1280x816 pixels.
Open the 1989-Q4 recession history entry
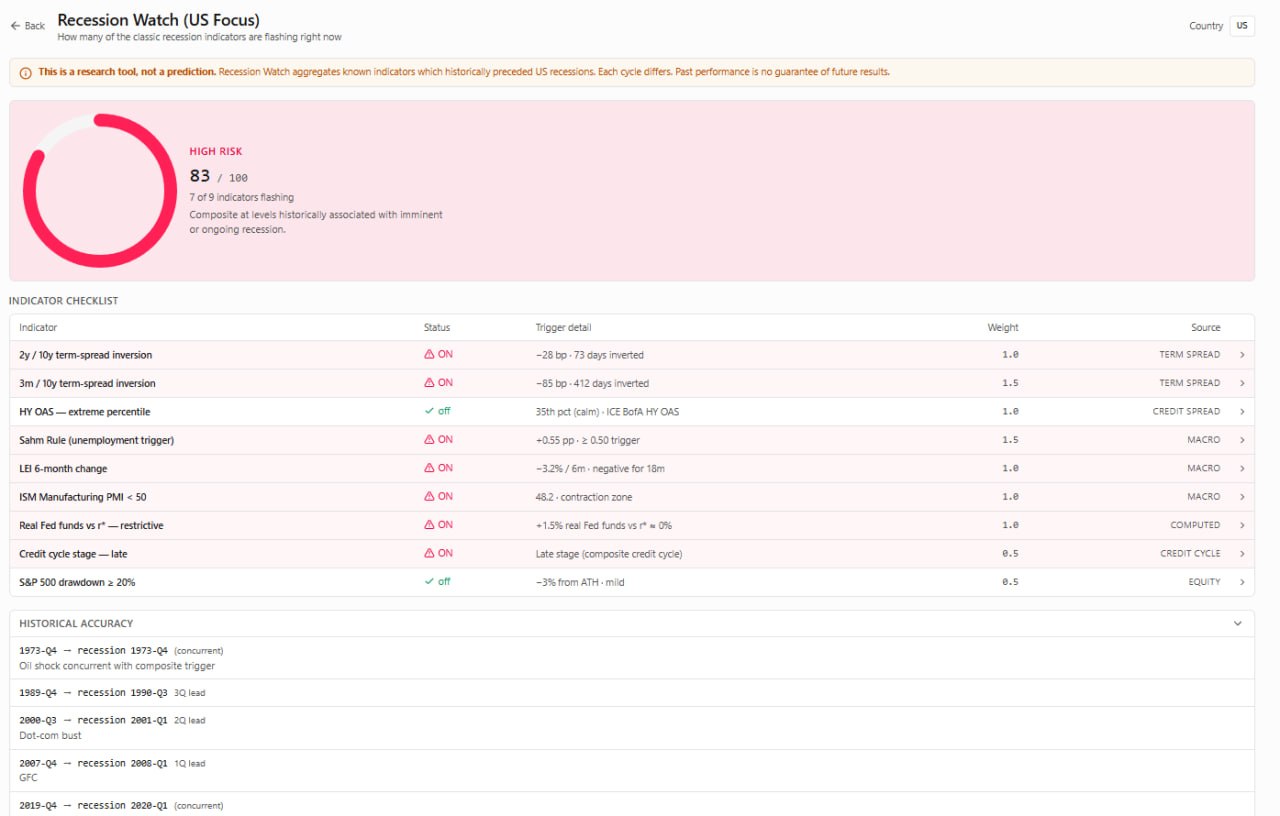pyautogui.click(x=632, y=693)
